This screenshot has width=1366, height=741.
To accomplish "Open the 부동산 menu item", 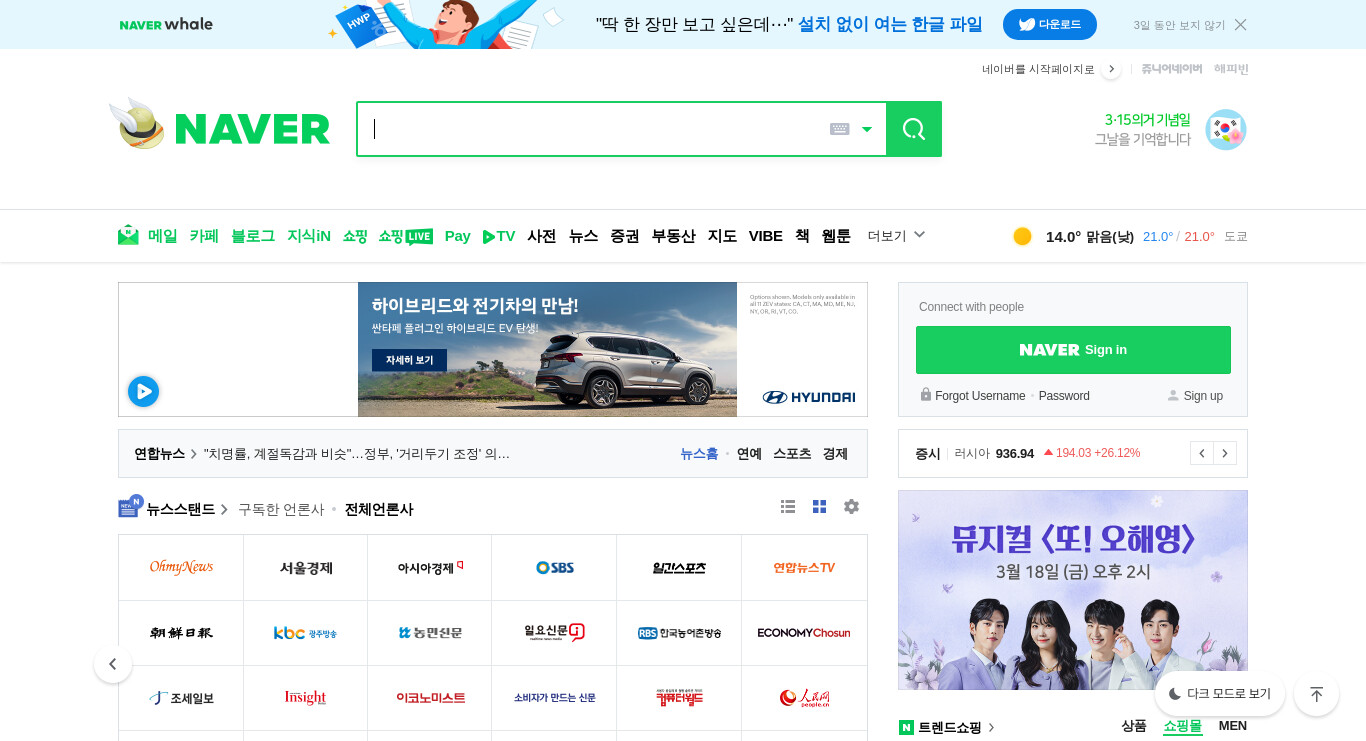I will [674, 236].
